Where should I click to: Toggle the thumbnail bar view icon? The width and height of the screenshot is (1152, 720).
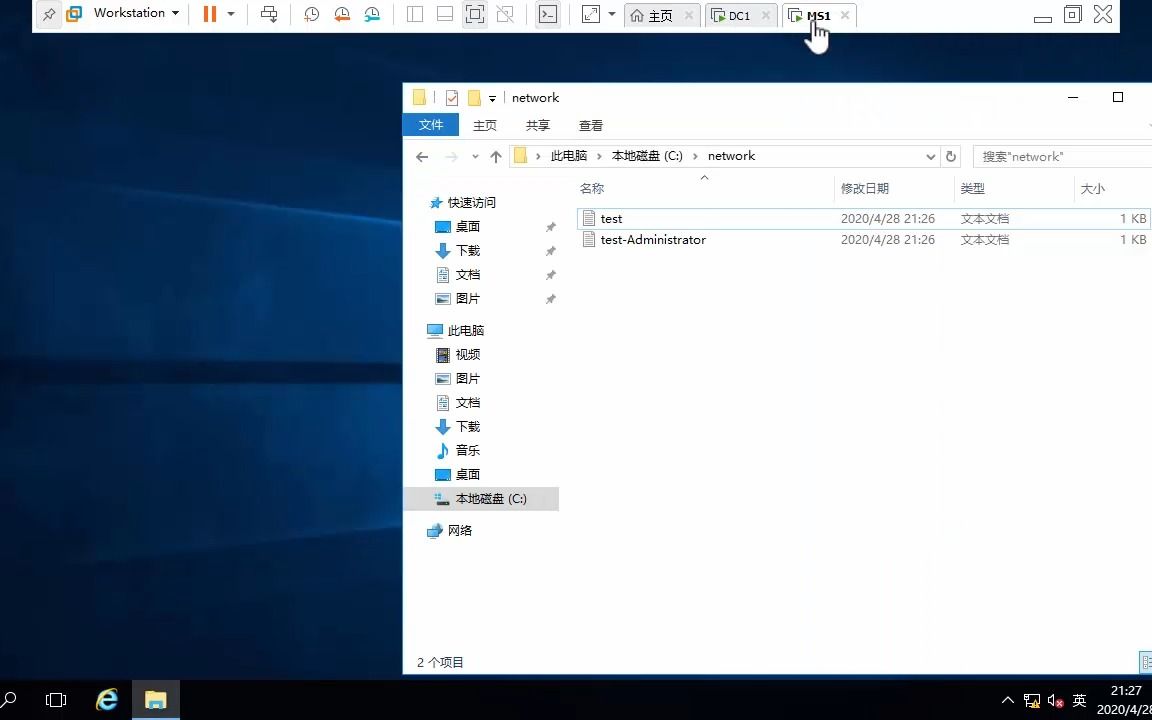pyautogui.click(x=444, y=14)
